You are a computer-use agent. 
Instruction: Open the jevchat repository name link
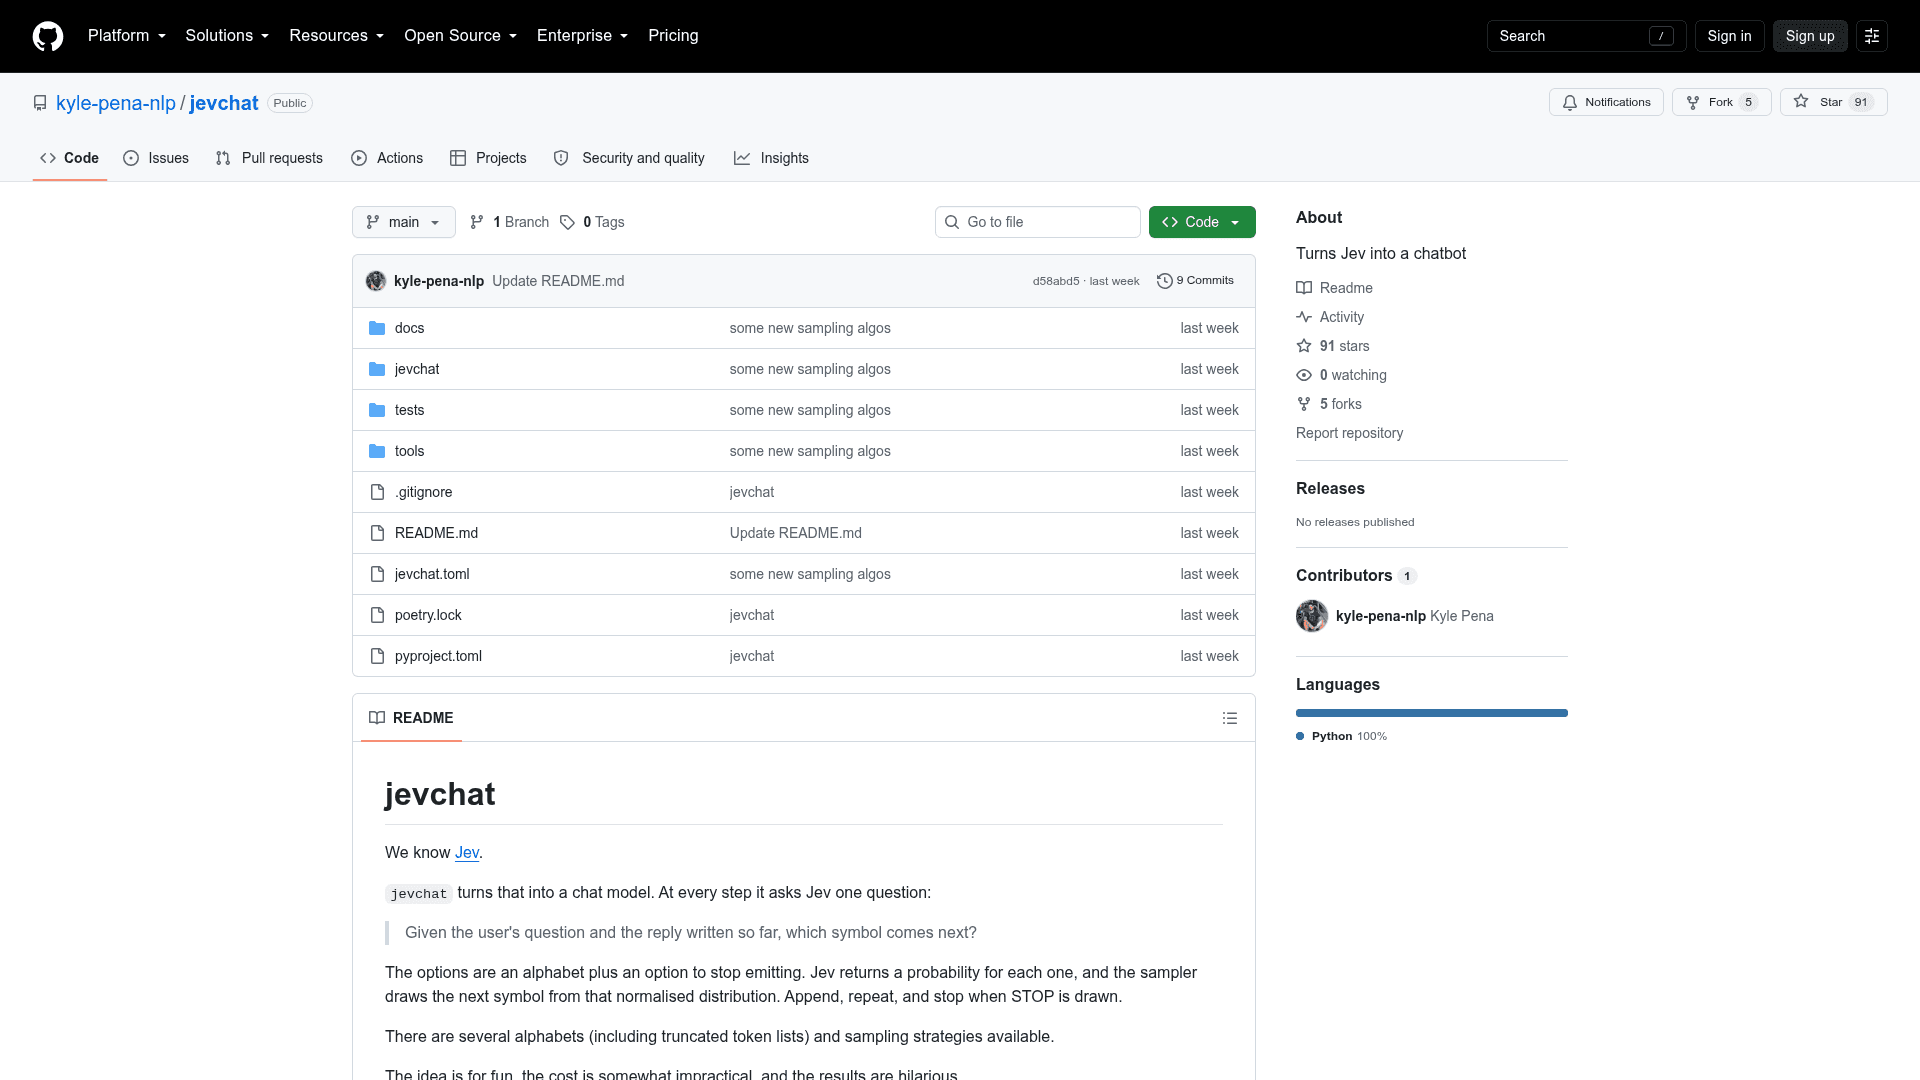[x=224, y=103]
